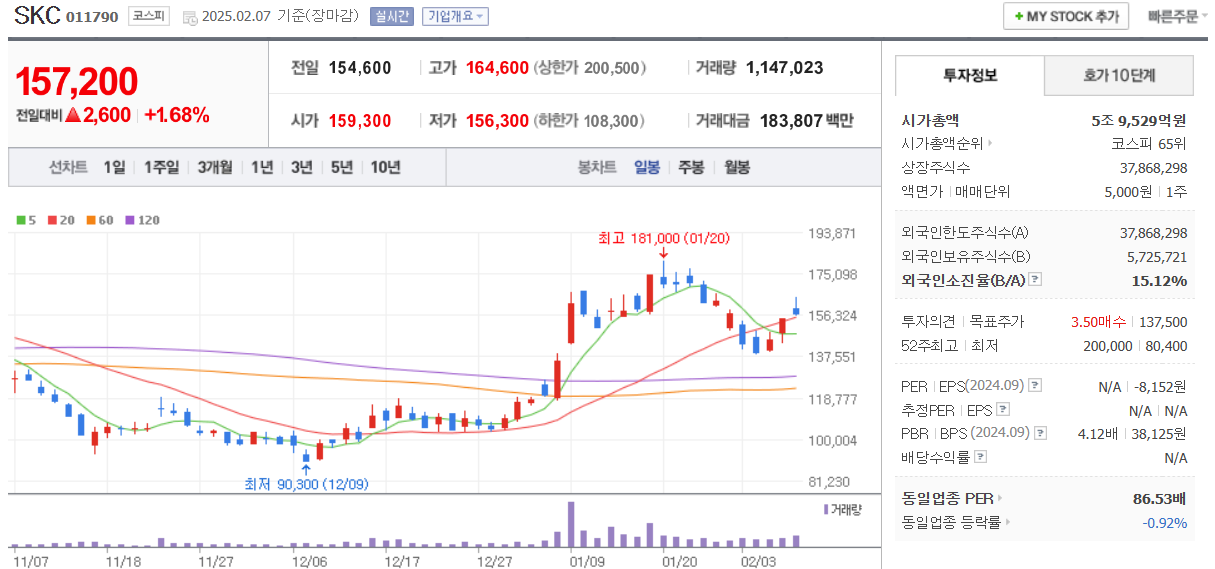1215x569 pixels.
Task: Click help icon next to 추정PER EPS
Action: [1003, 409]
